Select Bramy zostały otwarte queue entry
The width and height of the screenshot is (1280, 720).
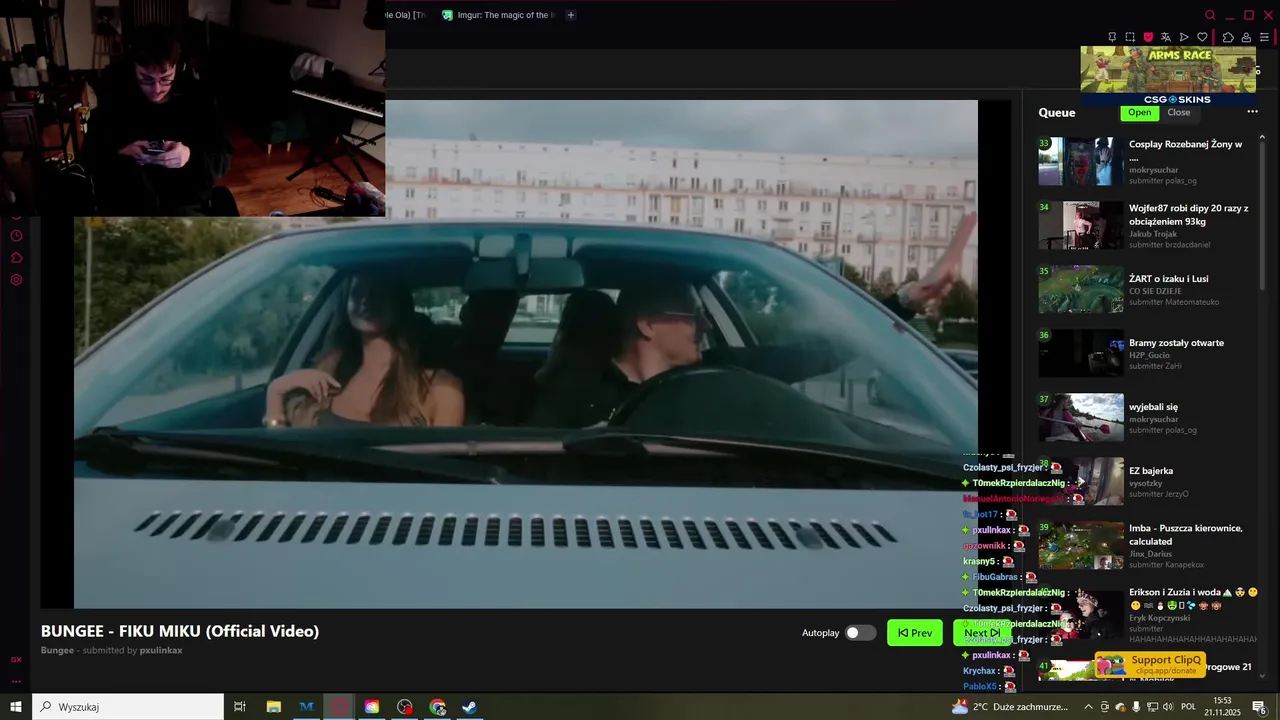(x=1146, y=354)
